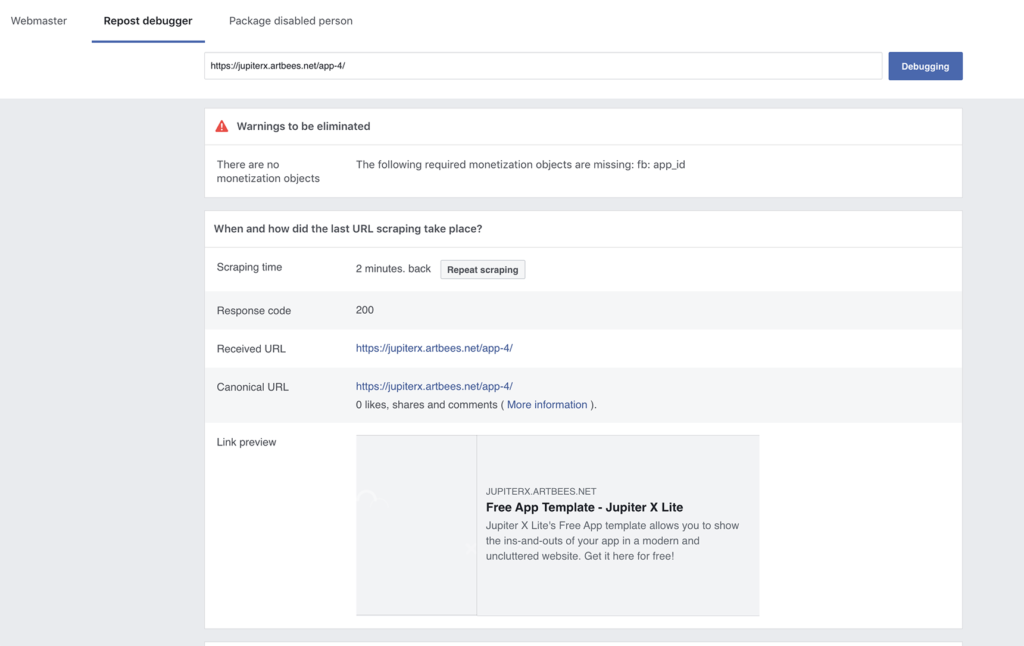
Task: Click the red warning triangle icon
Action: point(222,127)
